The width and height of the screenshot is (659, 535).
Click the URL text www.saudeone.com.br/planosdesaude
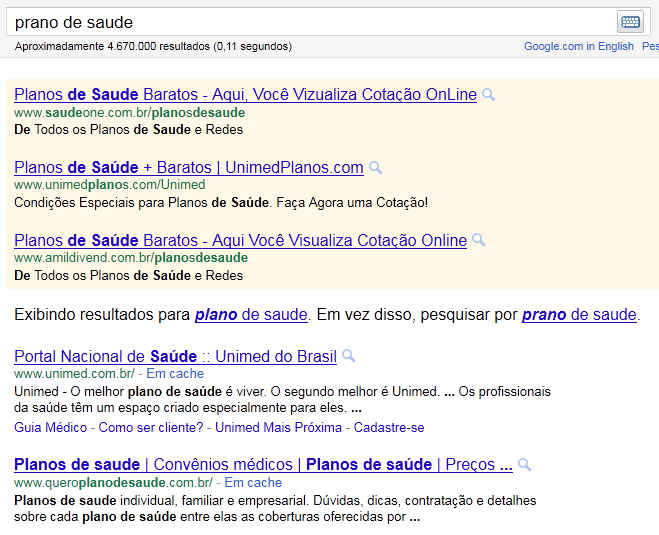coord(129,113)
